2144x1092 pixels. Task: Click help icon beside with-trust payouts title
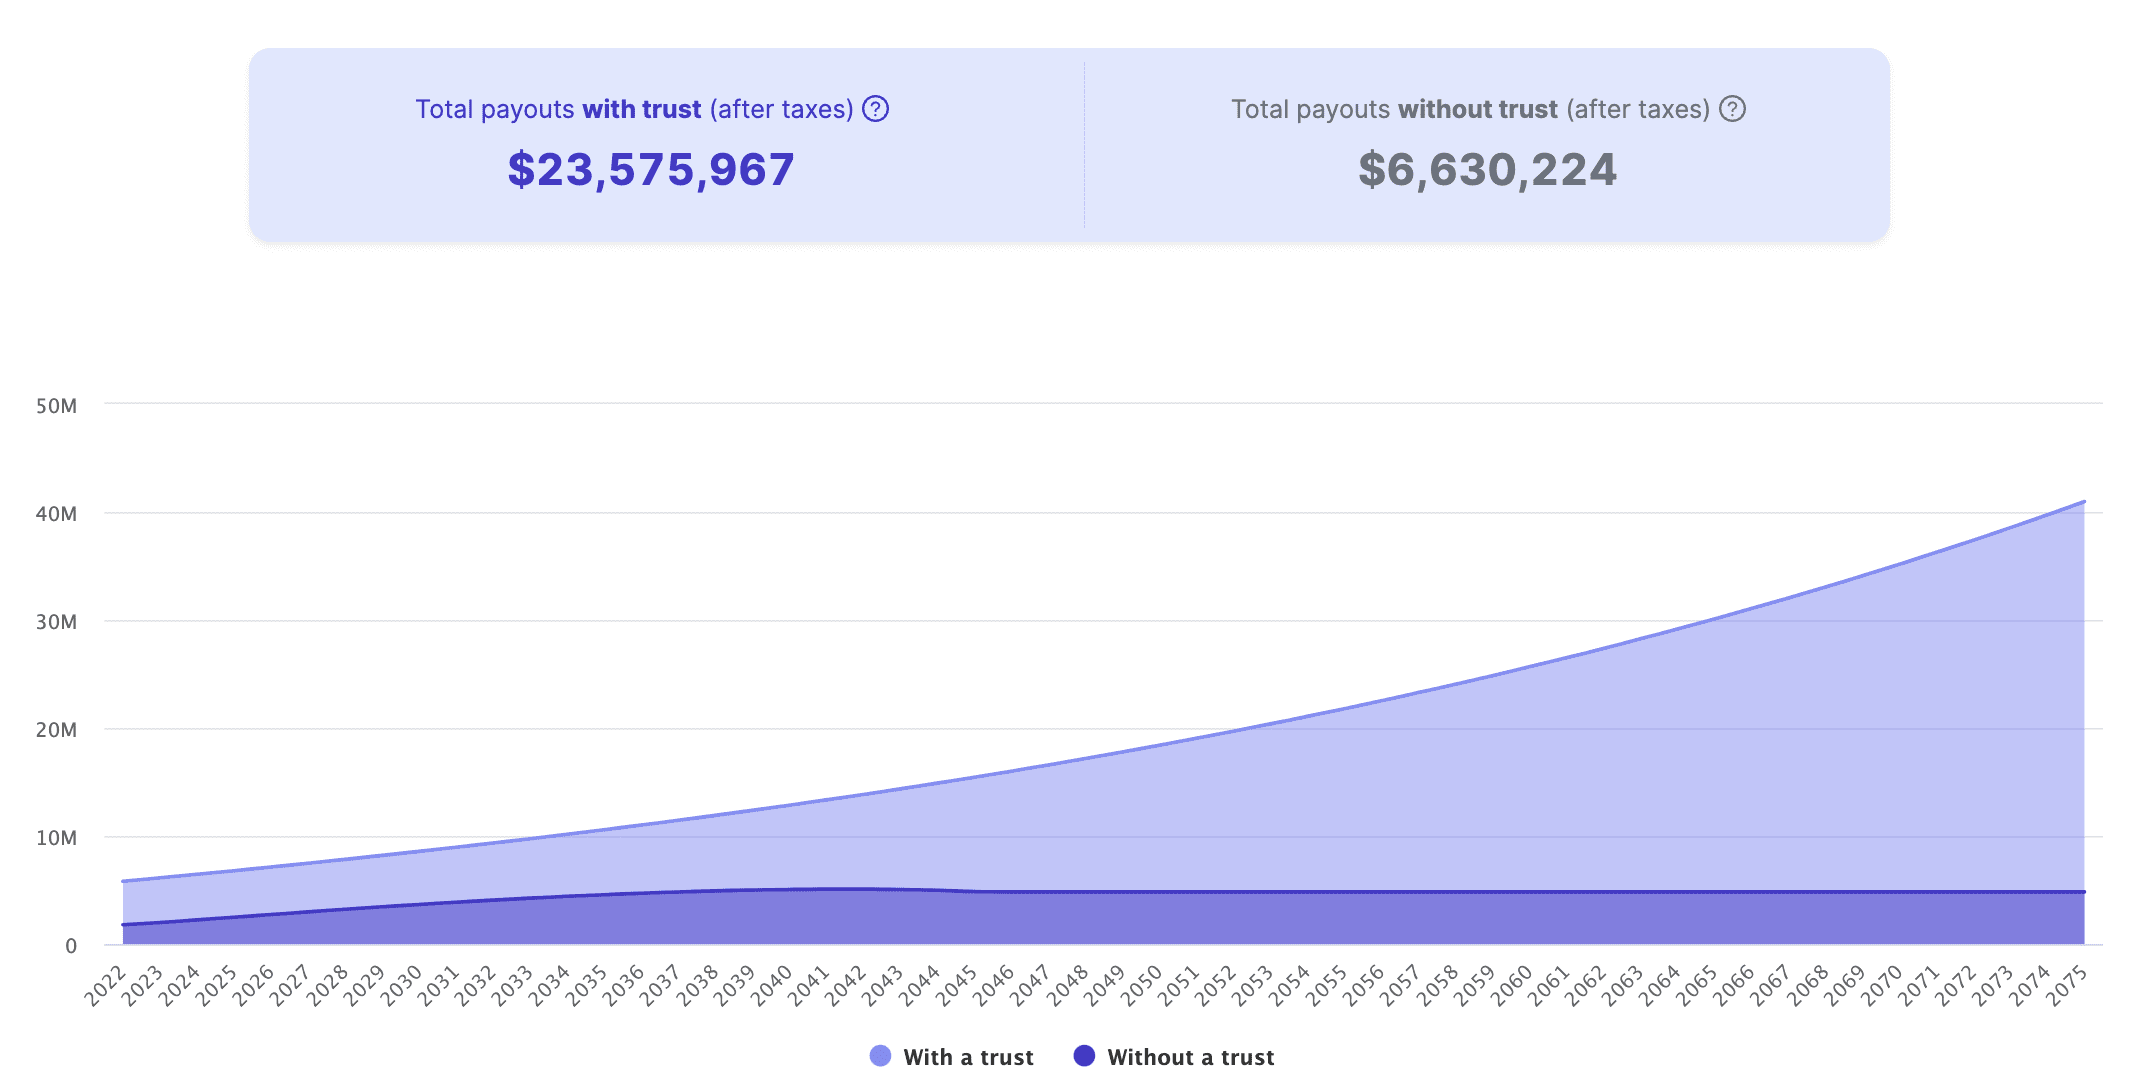coord(876,109)
